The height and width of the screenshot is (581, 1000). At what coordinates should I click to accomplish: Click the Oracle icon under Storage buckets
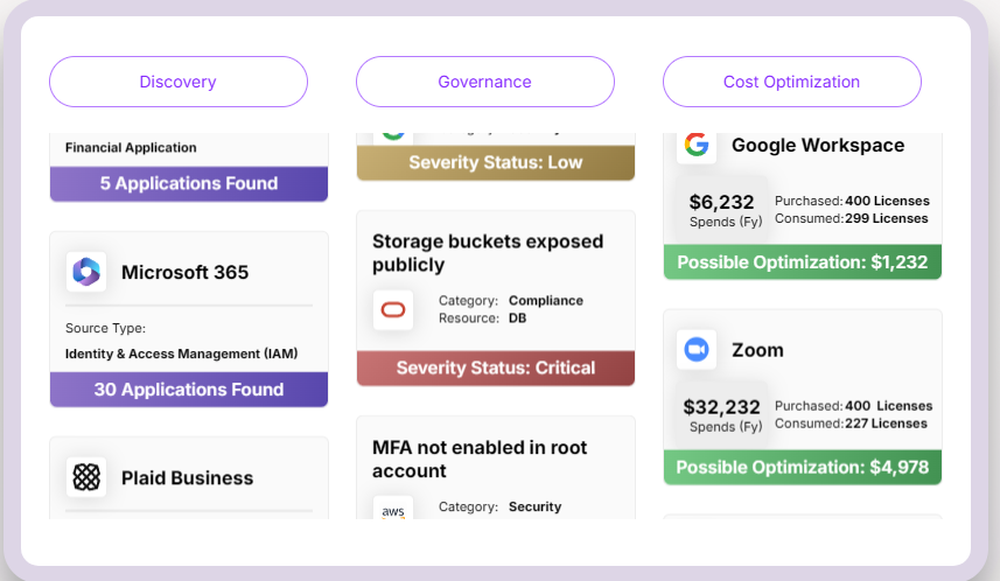[393, 310]
